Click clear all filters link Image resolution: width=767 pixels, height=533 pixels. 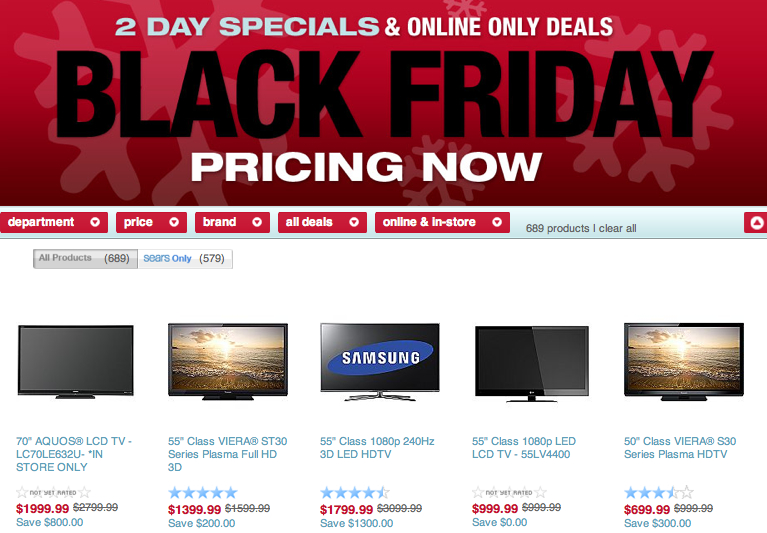617,228
